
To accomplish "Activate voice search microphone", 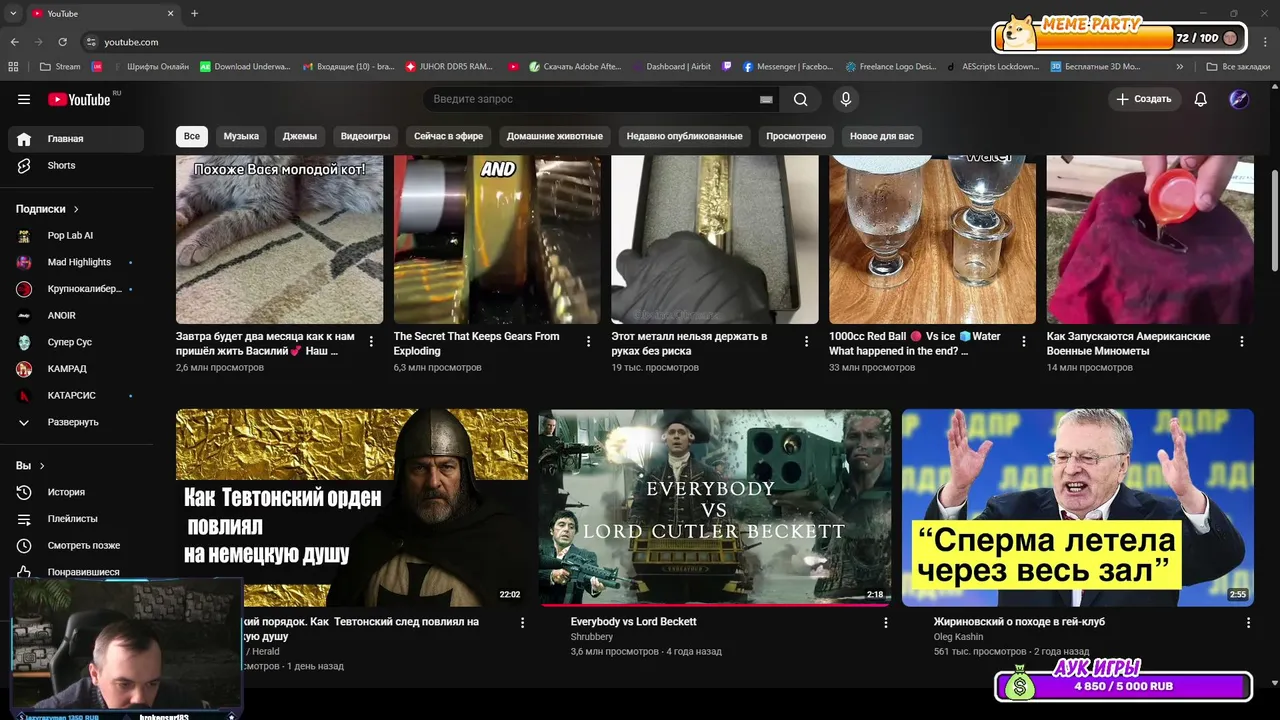I will click(x=846, y=99).
